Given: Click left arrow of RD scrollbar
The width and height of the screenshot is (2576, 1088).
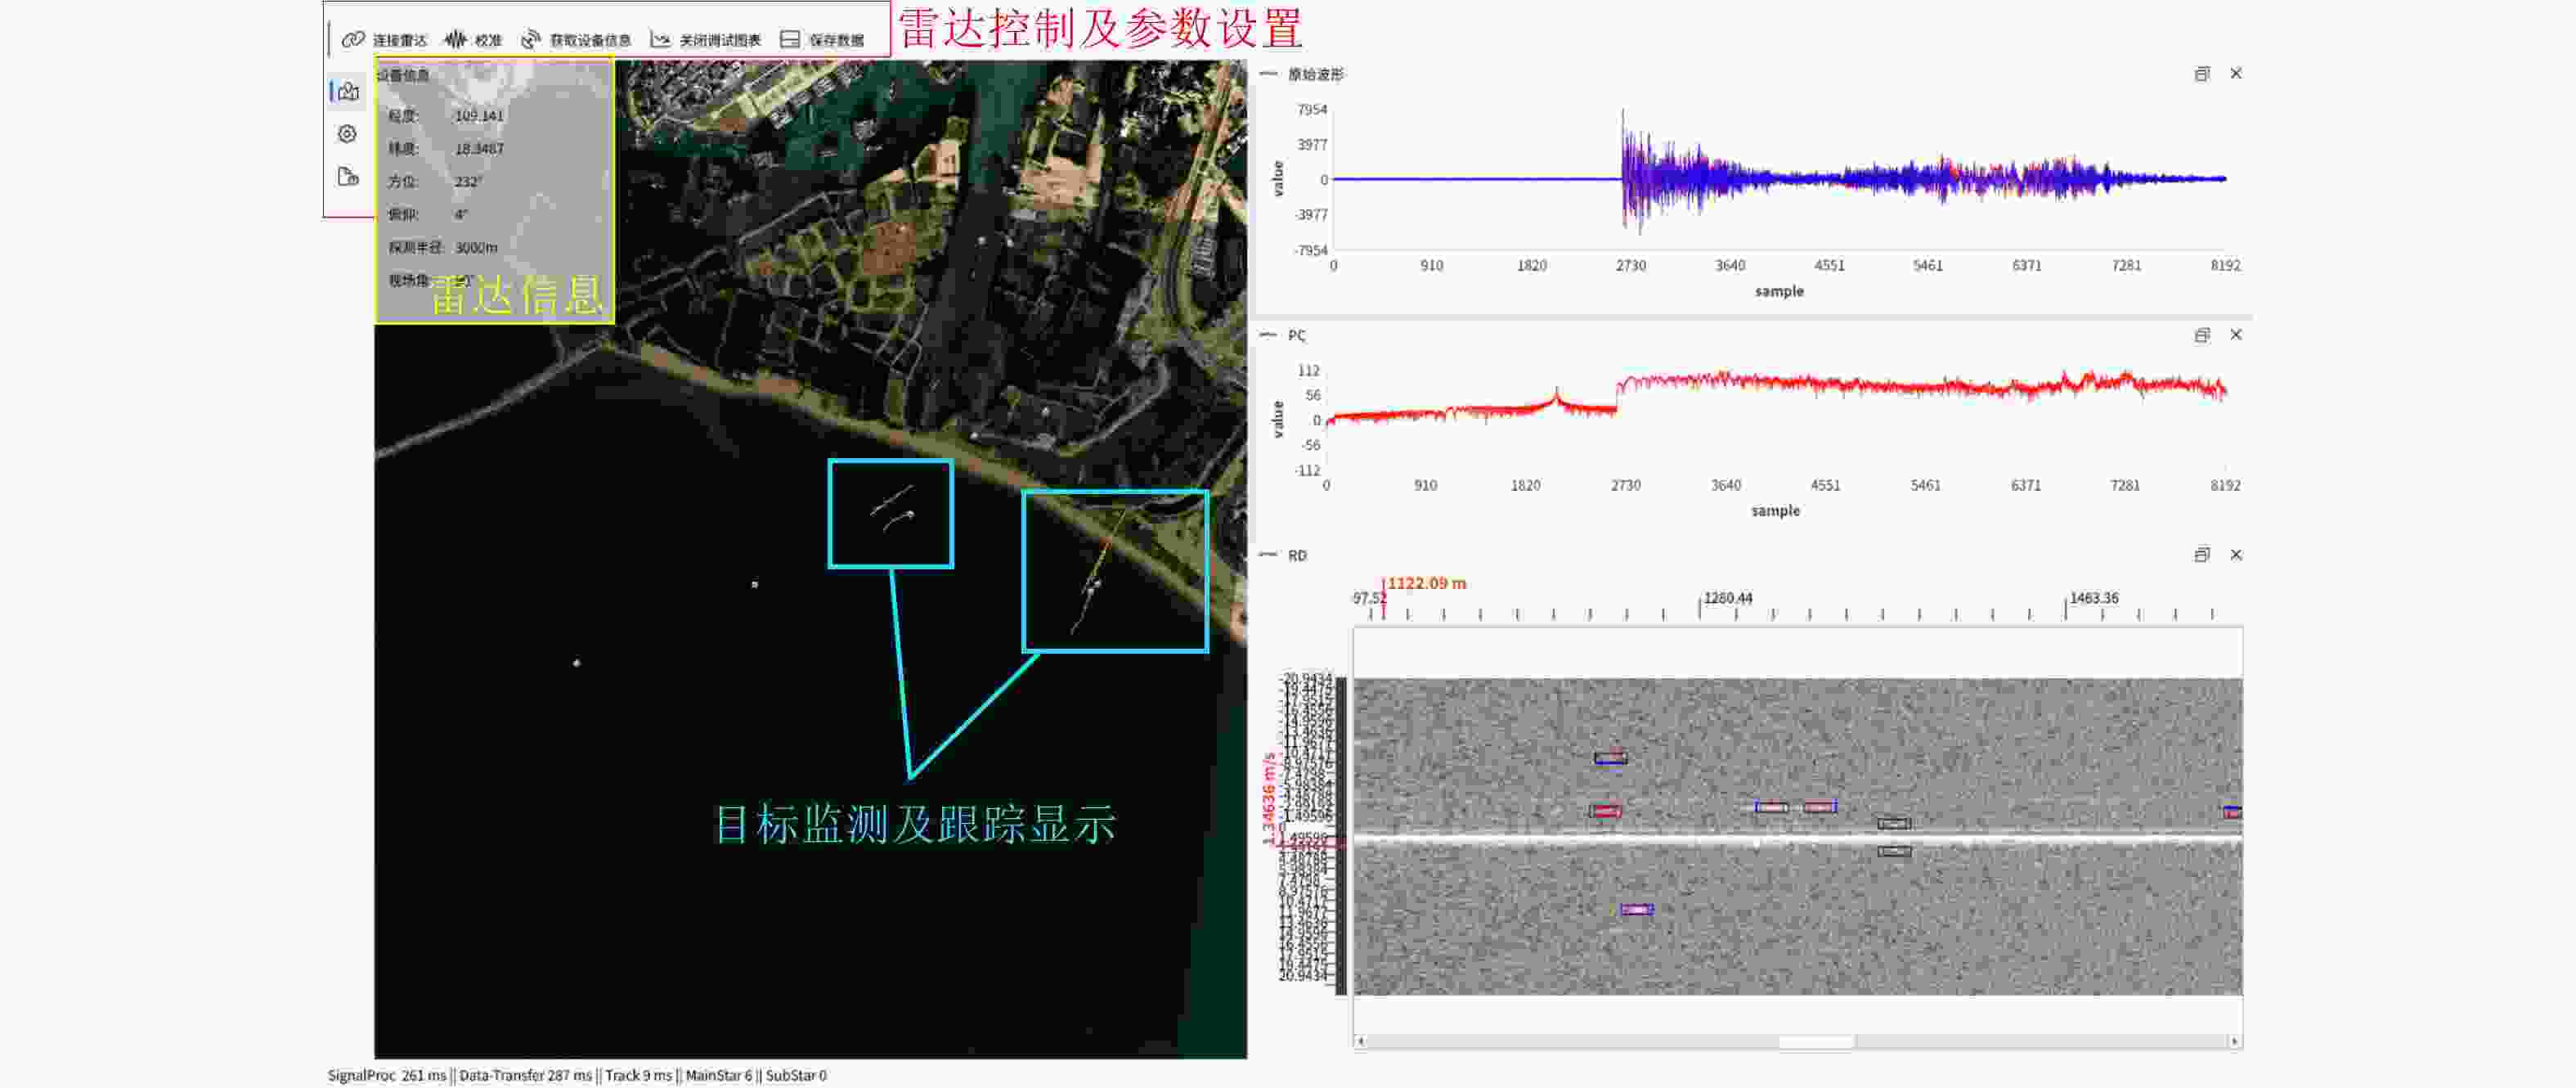Looking at the screenshot, I should 1361,1041.
